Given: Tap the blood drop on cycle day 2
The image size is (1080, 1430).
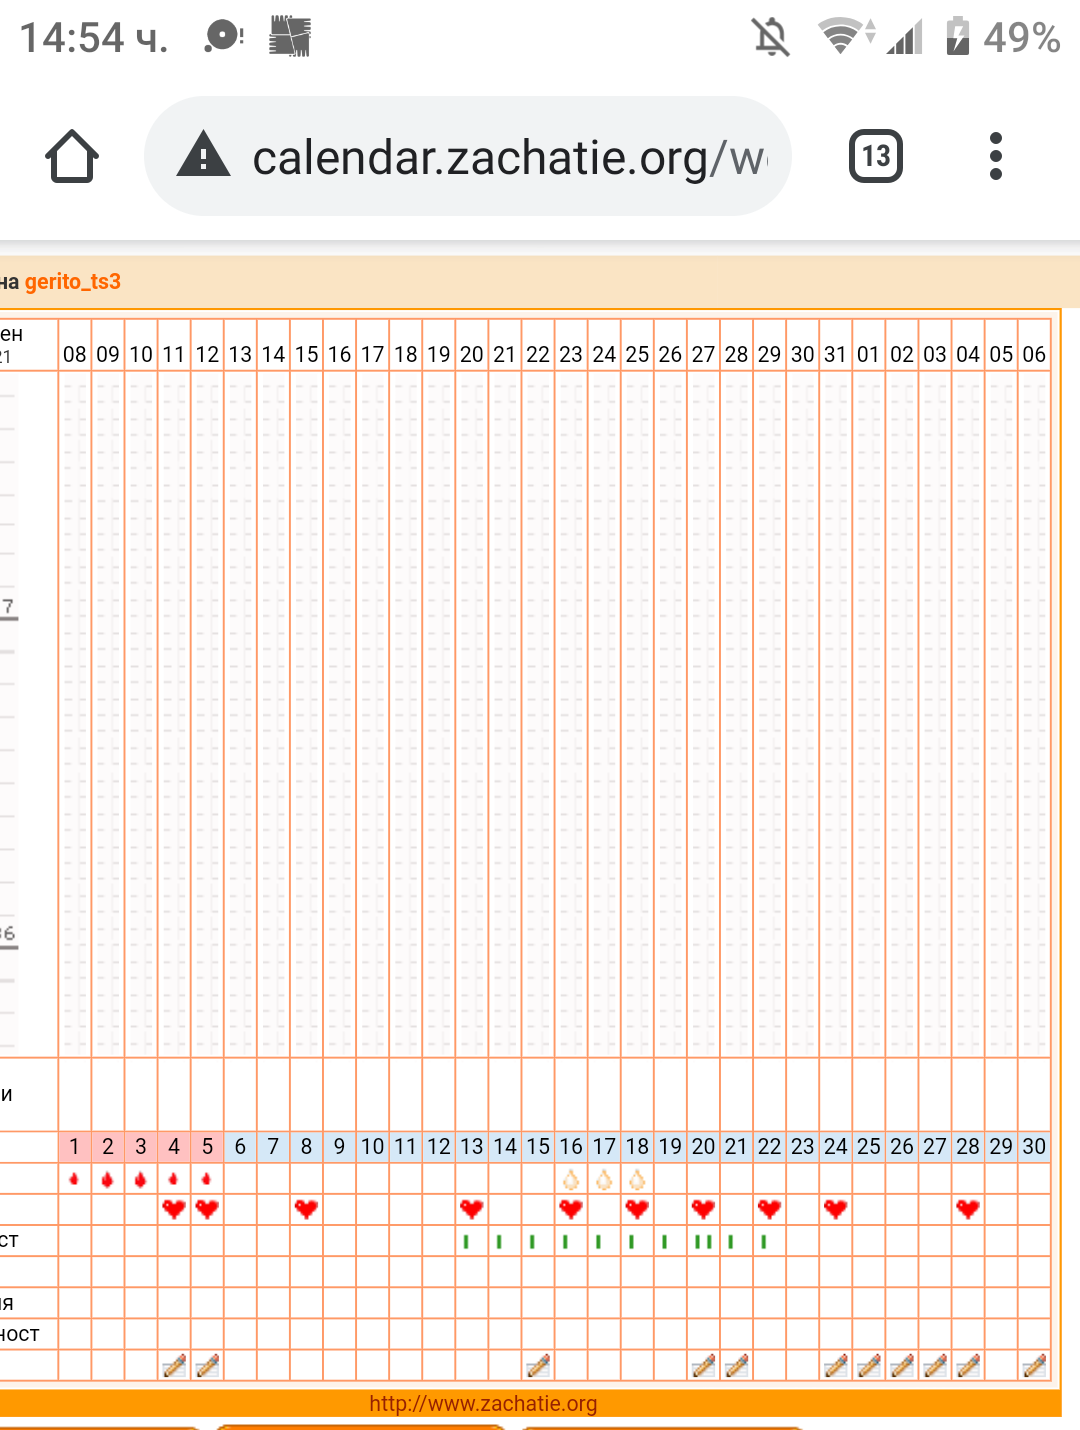Looking at the screenshot, I should [x=108, y=1179].
